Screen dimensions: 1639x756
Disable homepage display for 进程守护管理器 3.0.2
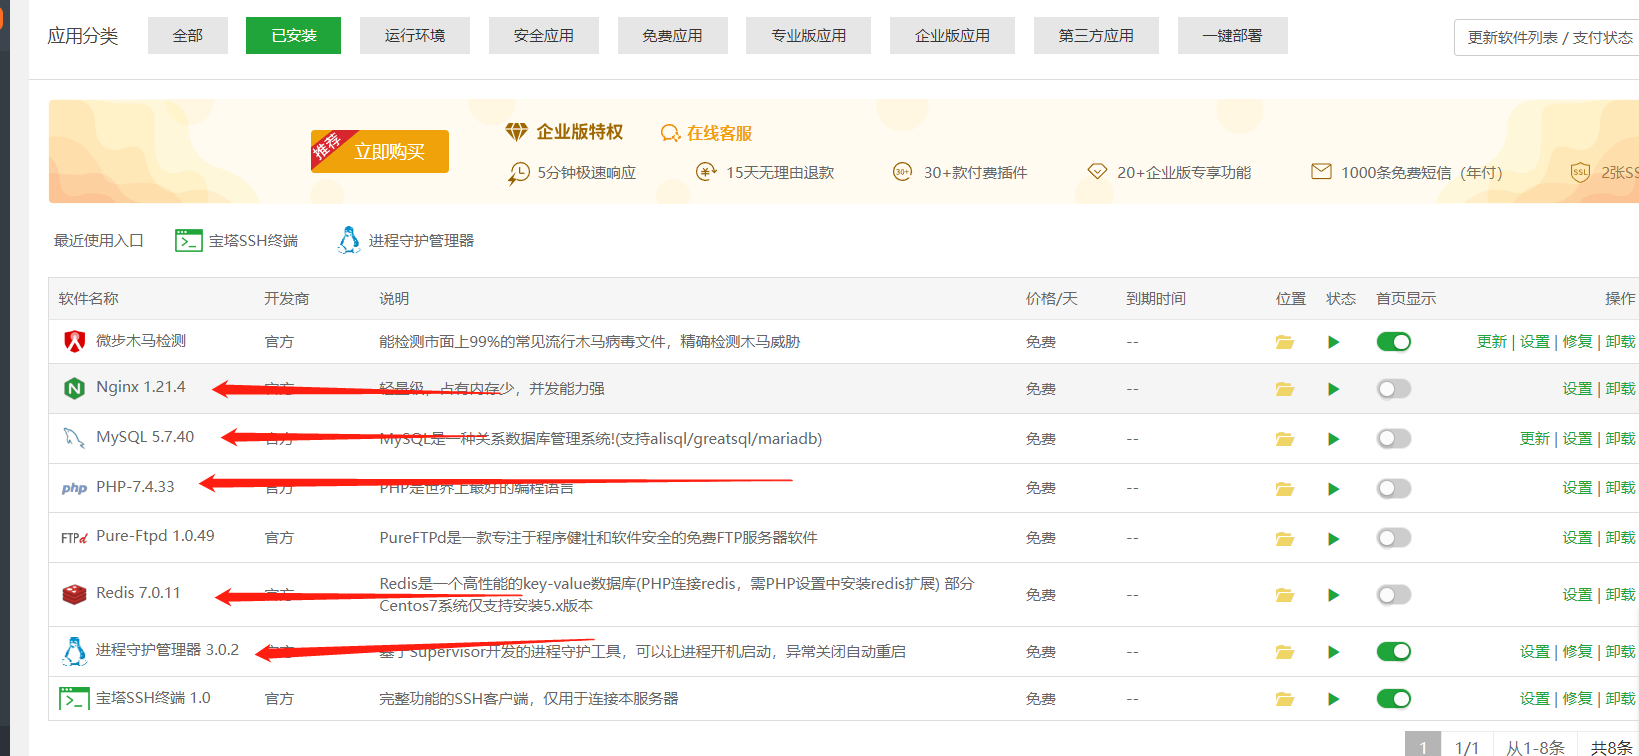1393,652
